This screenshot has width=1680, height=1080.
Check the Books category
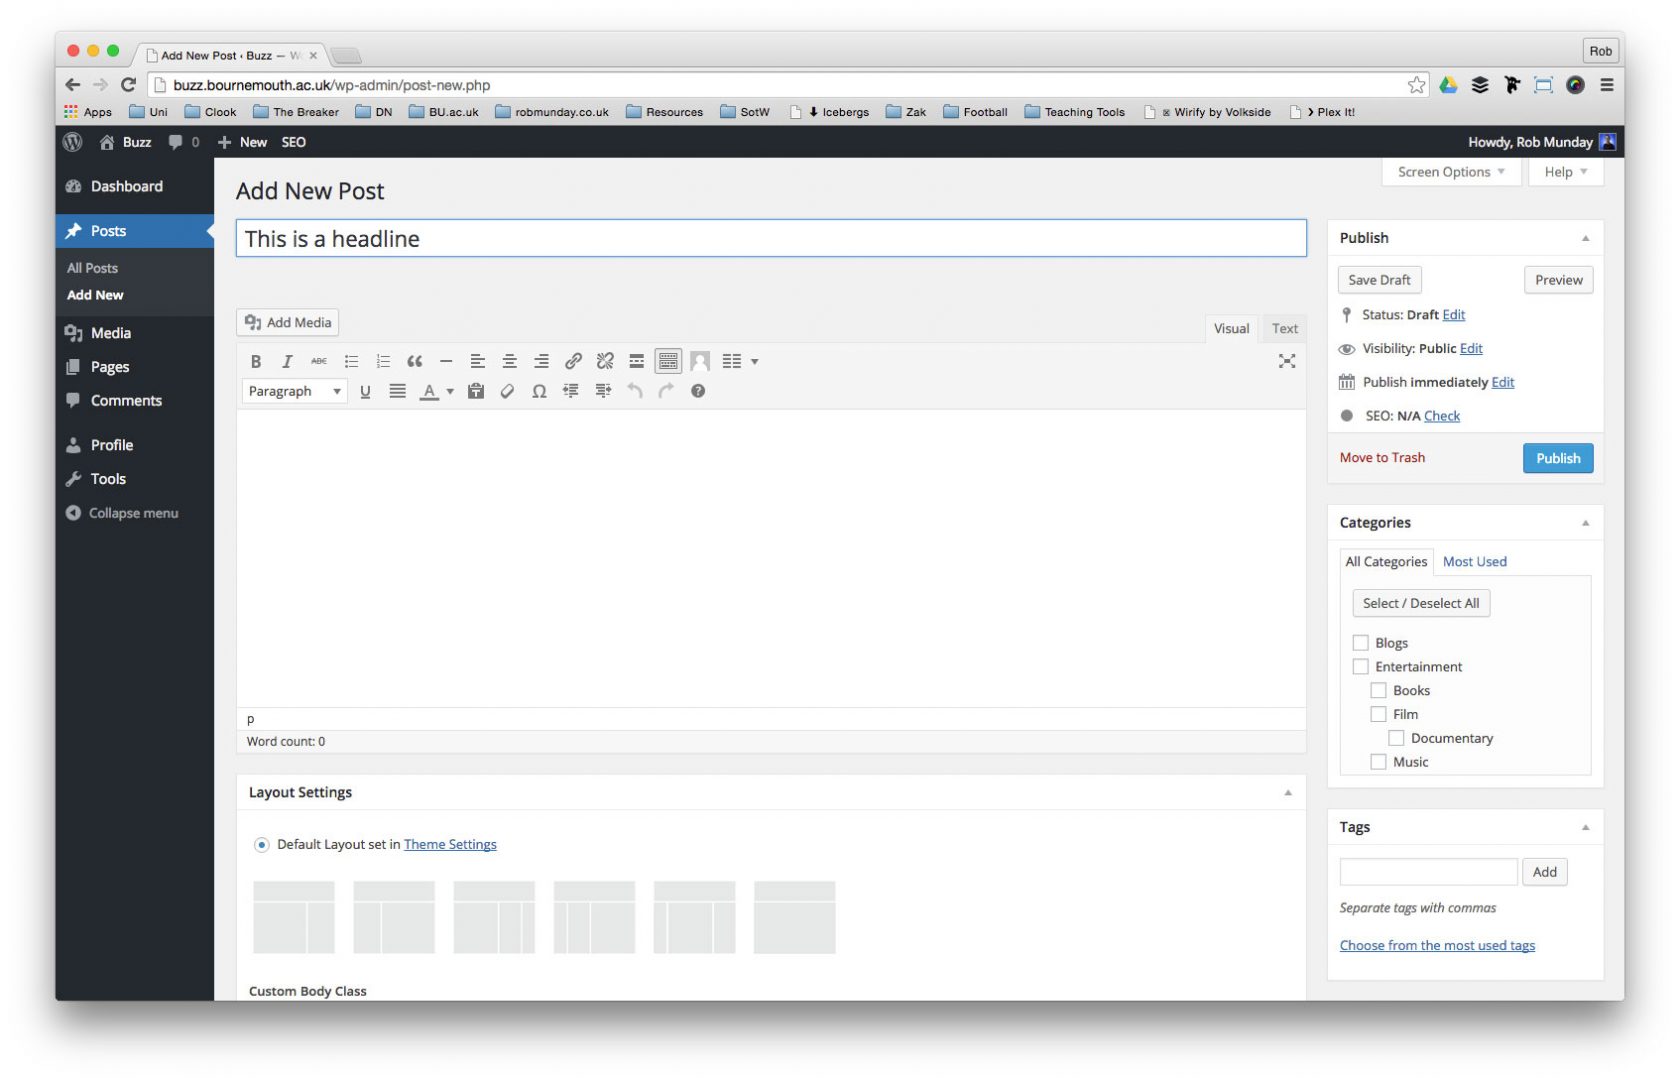(x=1378, y=690)
